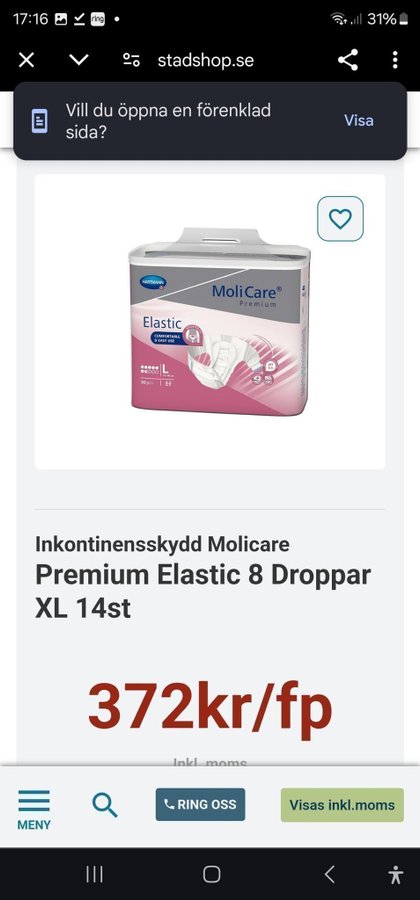Add product to favorites with heart
The height and width of the screenshot is (900, 420).
340,219
